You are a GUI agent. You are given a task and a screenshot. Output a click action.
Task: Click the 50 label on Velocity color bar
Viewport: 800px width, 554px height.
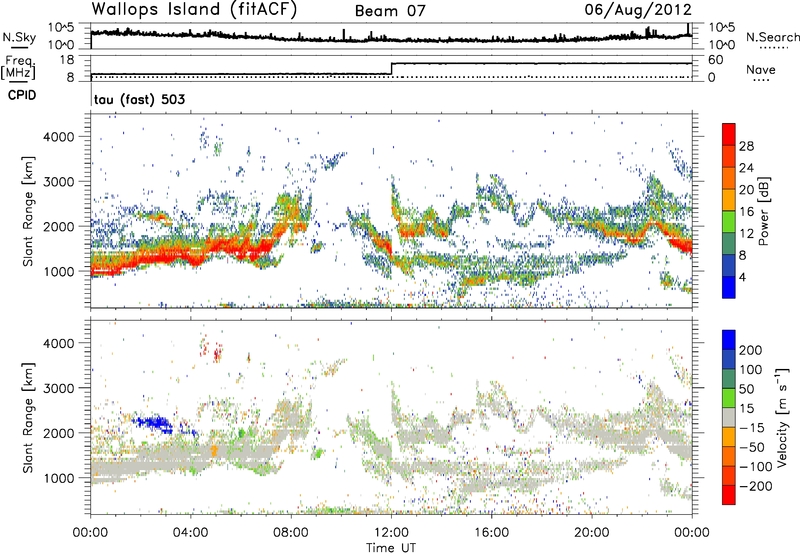(x=747, y=389)
